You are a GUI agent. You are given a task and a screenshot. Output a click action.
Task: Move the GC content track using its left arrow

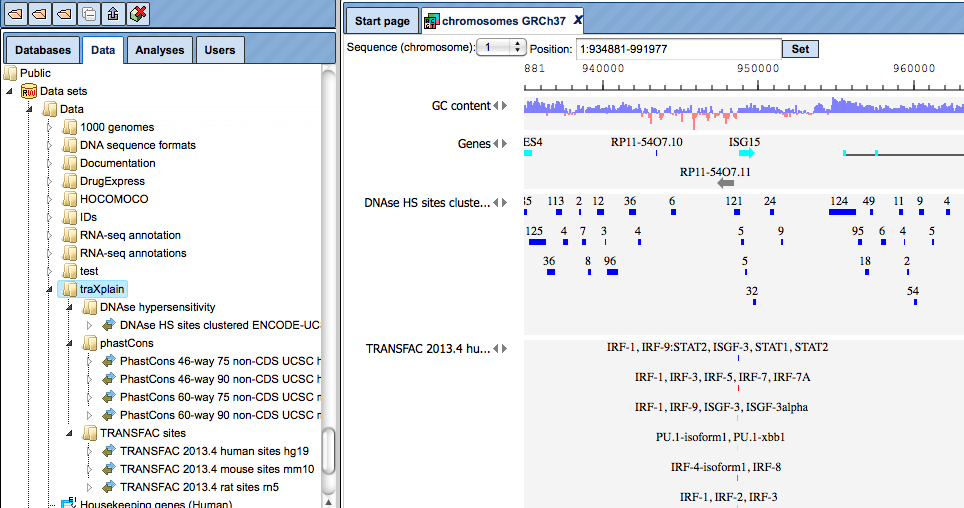(x=496, y=106)
